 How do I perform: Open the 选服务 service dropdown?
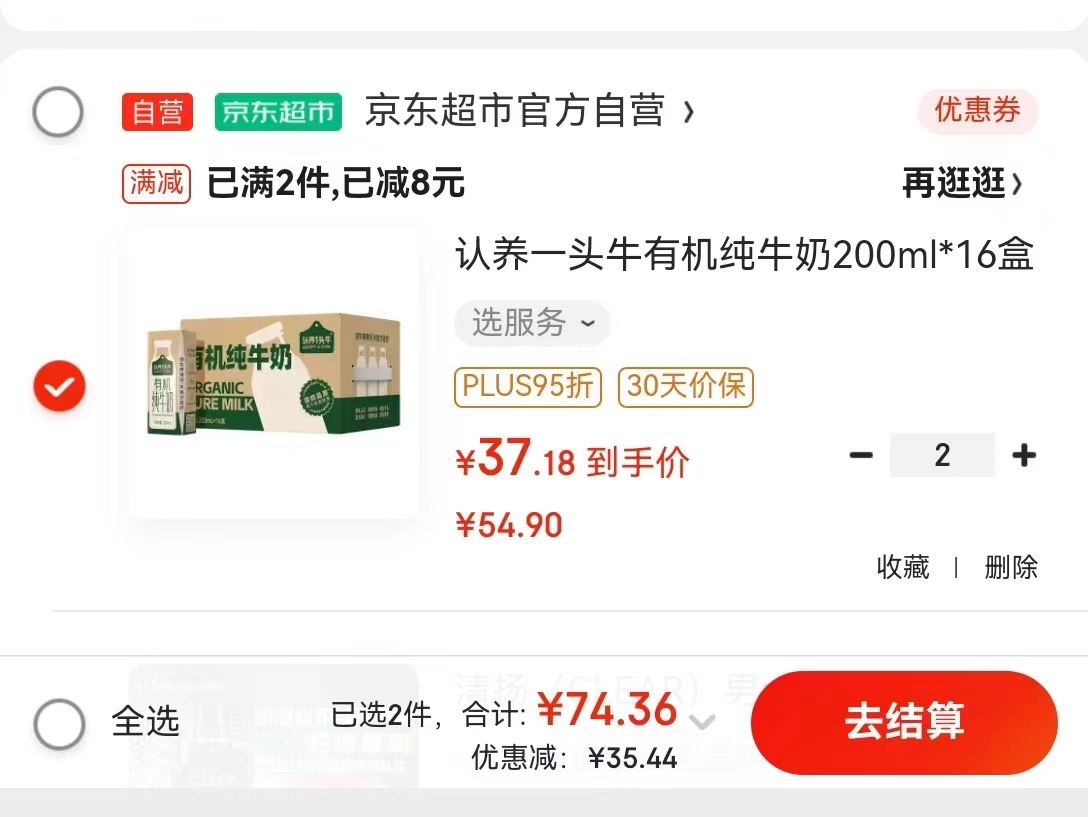coord(532,323)
